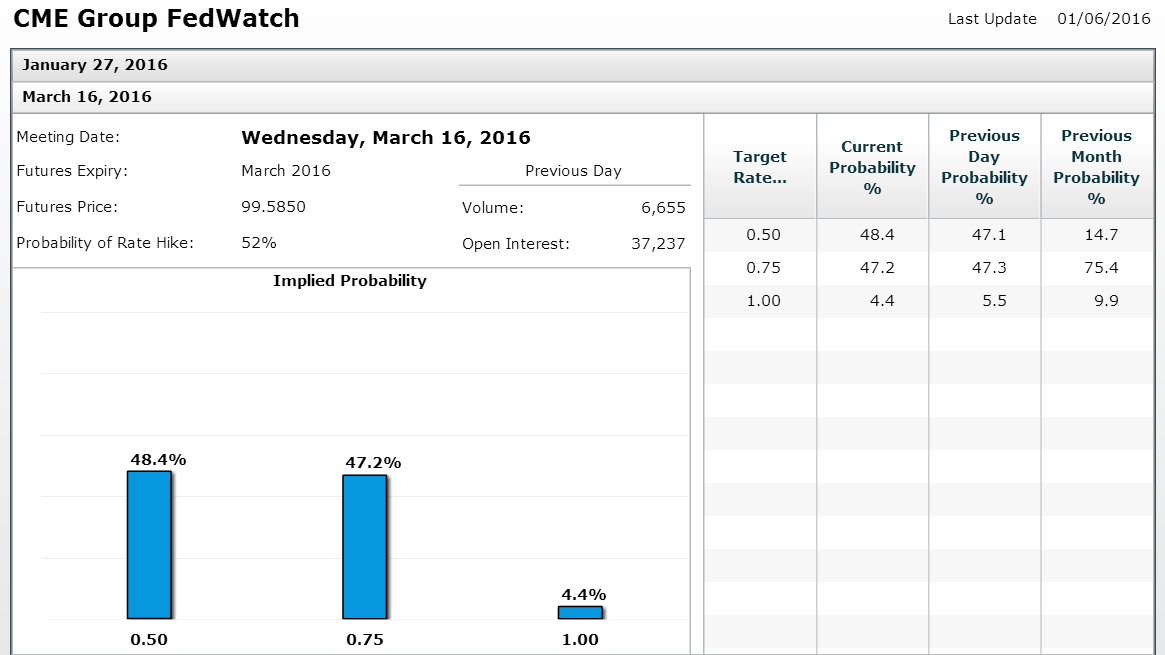Click the Meeting Date label

tap(68, 137)
